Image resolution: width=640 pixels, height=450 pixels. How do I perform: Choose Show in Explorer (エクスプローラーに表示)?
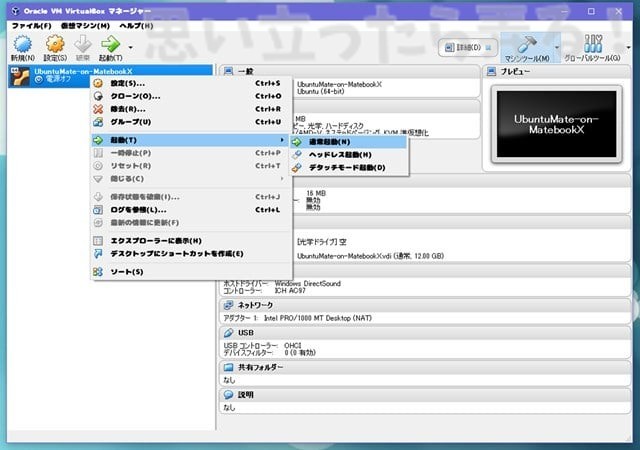tap(191, 241)
